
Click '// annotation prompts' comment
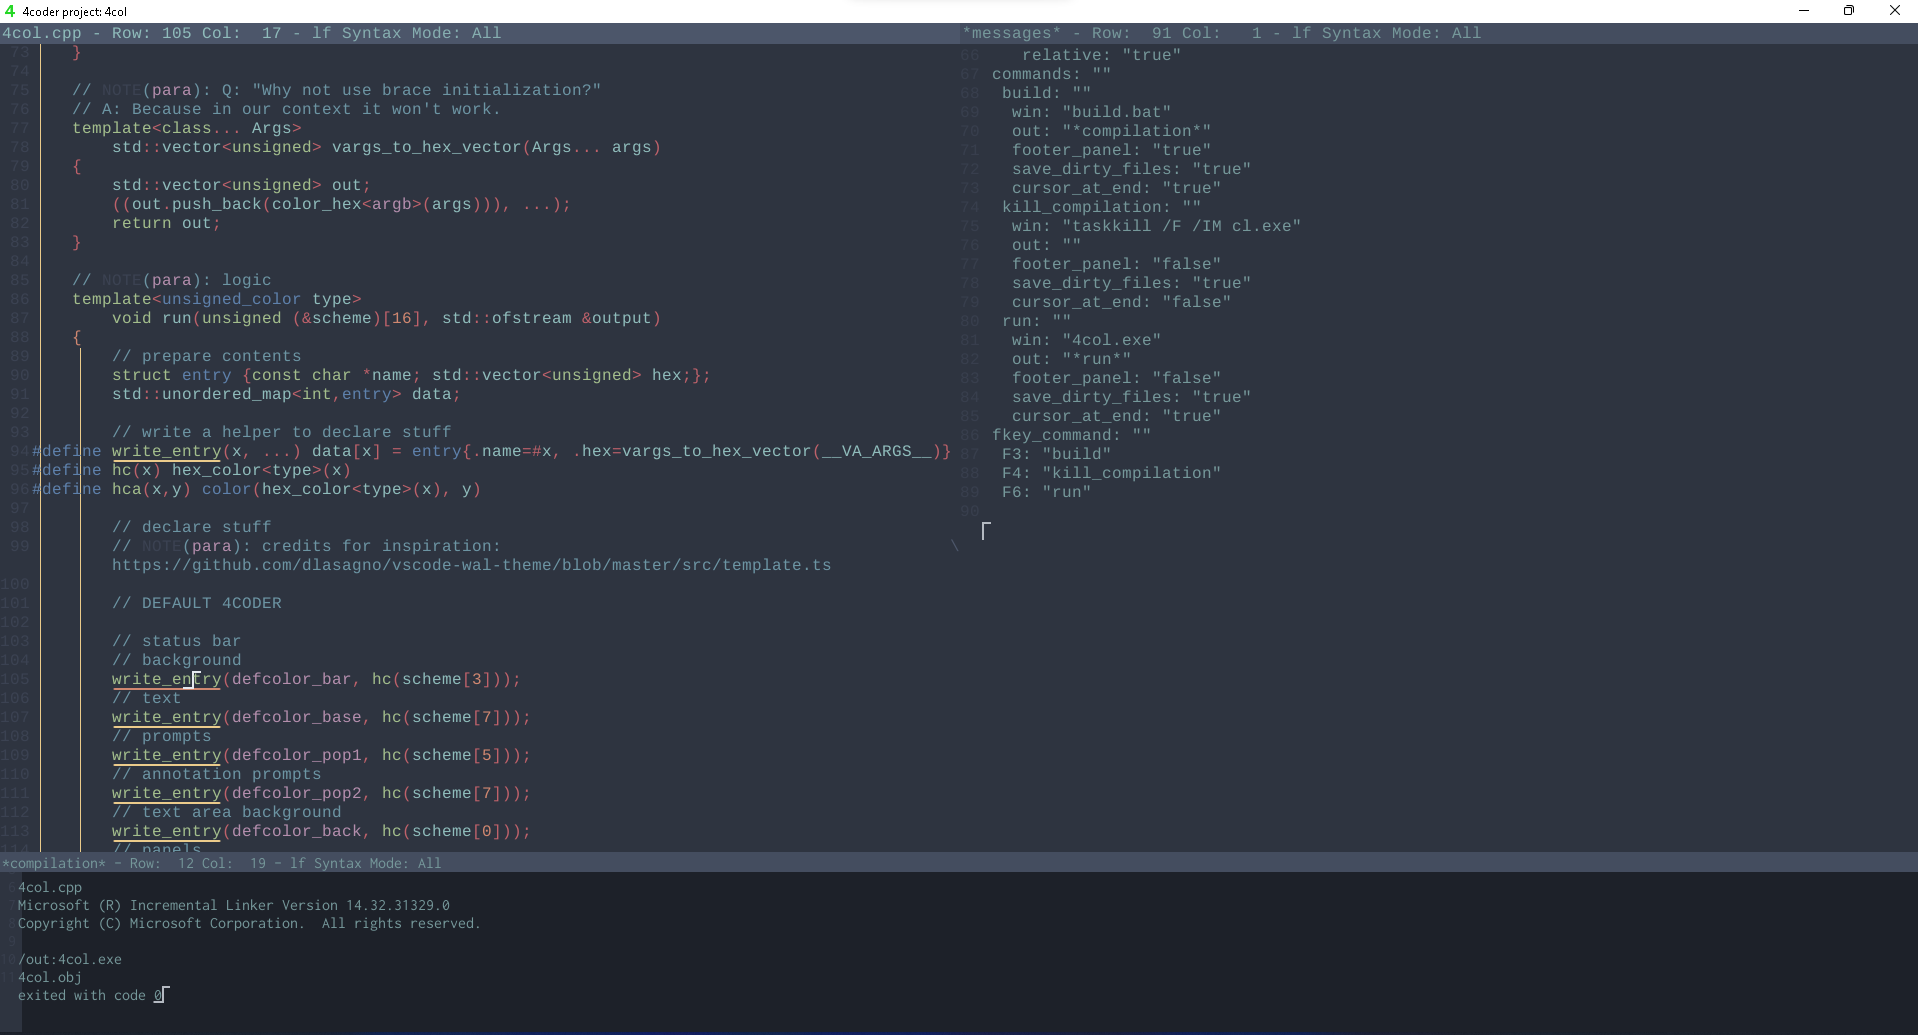(216, 774)
